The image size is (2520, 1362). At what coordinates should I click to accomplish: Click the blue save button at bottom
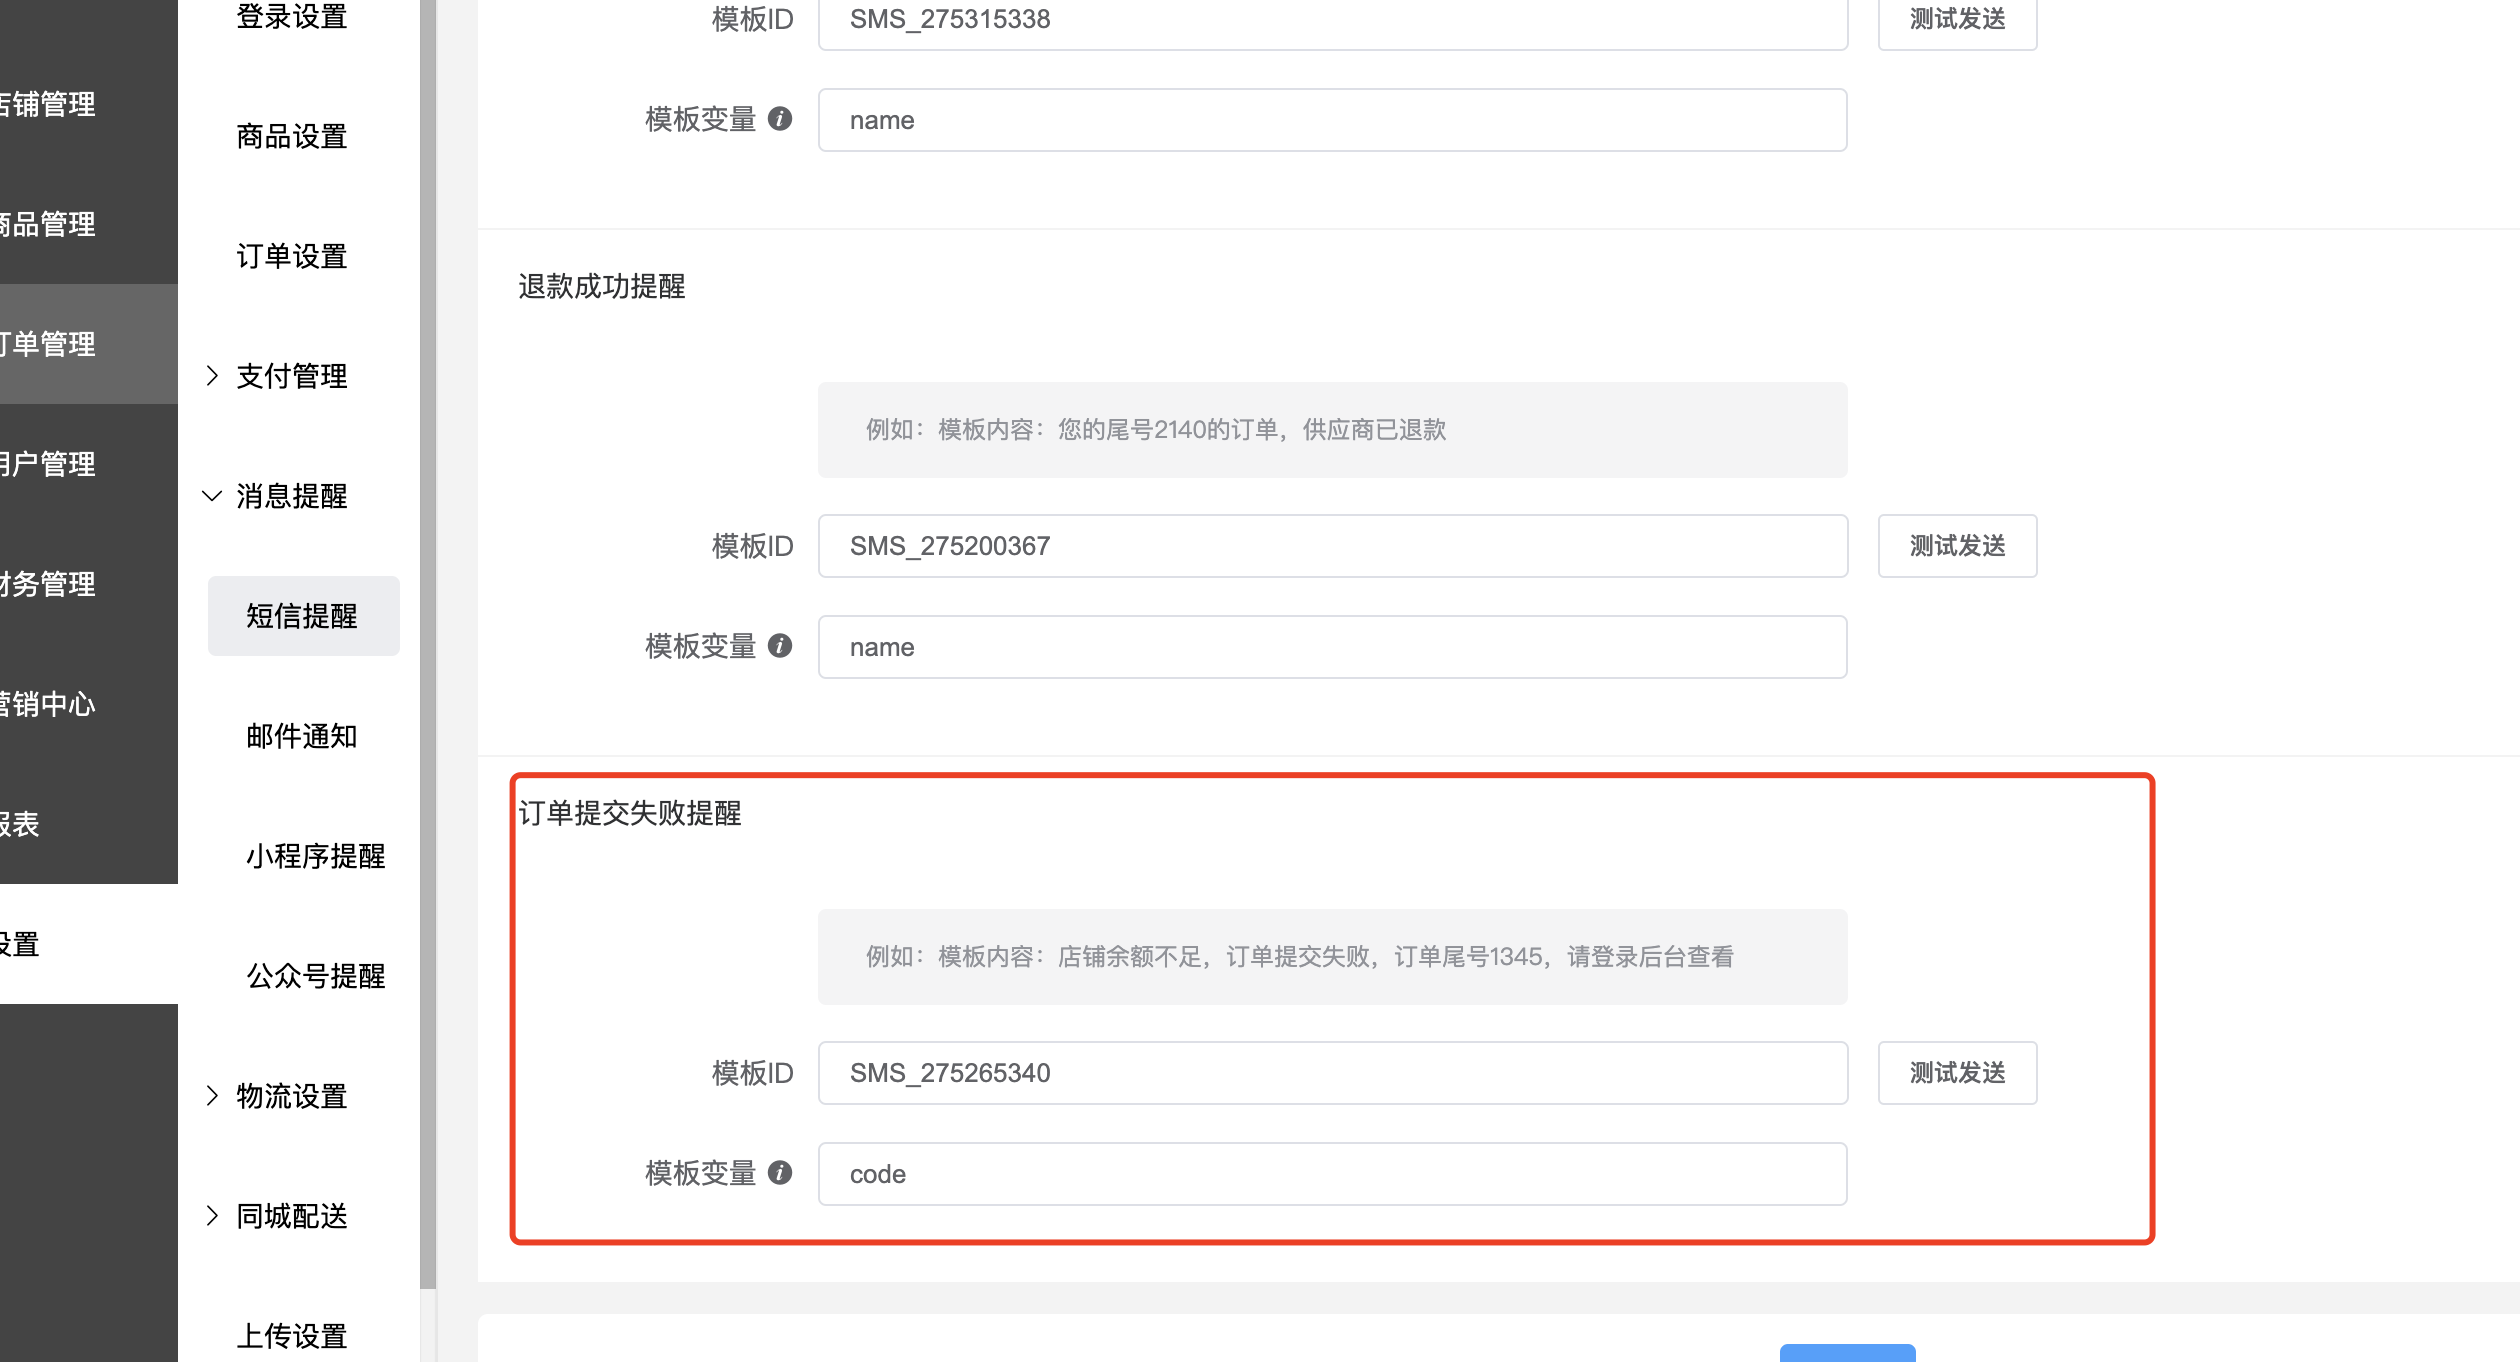(1847, 1352)
